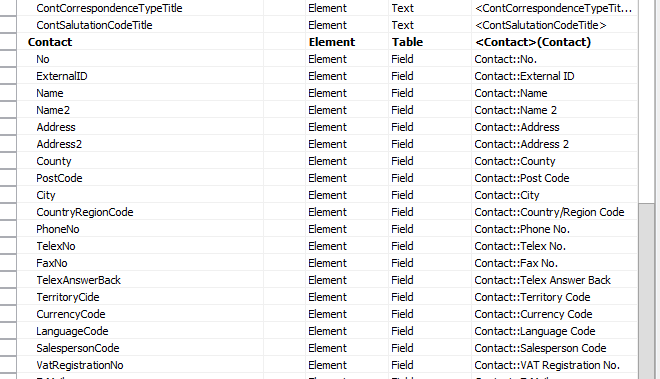
Task: Click Element node type for LanguageCode
Action: tap(327, 331)
